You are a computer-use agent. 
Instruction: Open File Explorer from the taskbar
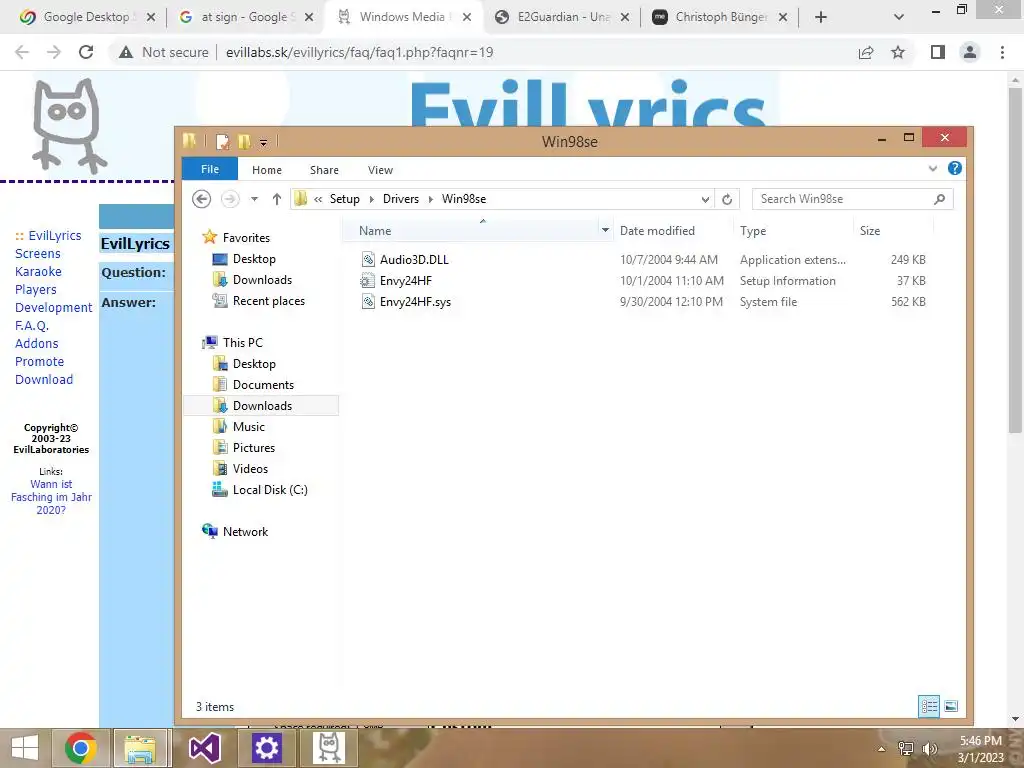pos(140,748)
